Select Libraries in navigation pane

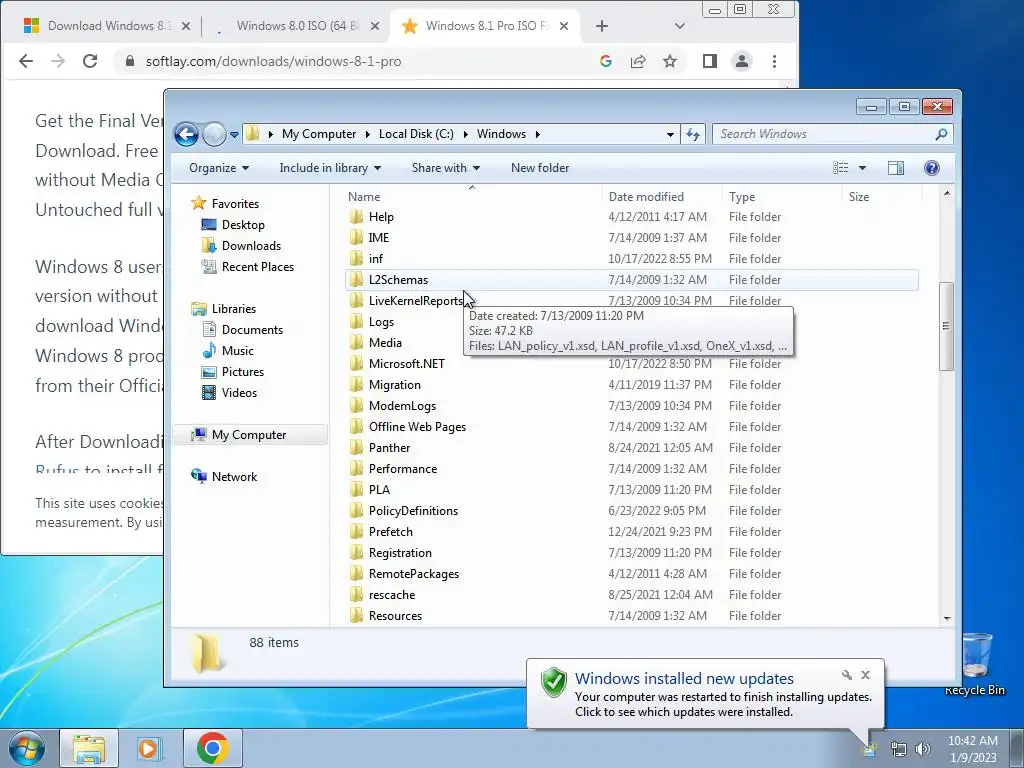pos(233,309)
